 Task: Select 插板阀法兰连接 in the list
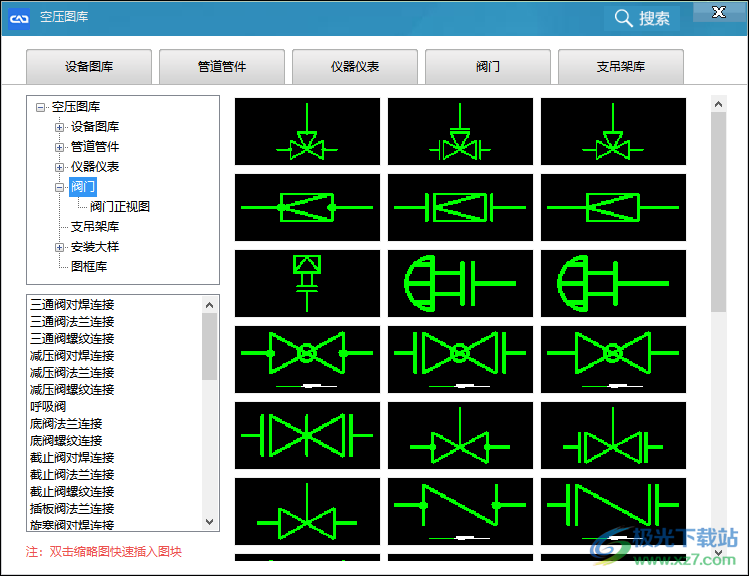(x=72, y=509)
